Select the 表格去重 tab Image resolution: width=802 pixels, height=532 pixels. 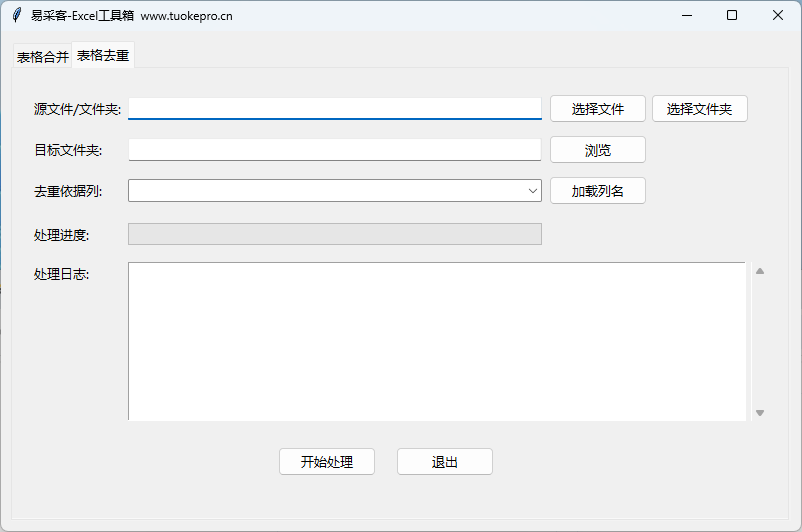coord(103,55)
